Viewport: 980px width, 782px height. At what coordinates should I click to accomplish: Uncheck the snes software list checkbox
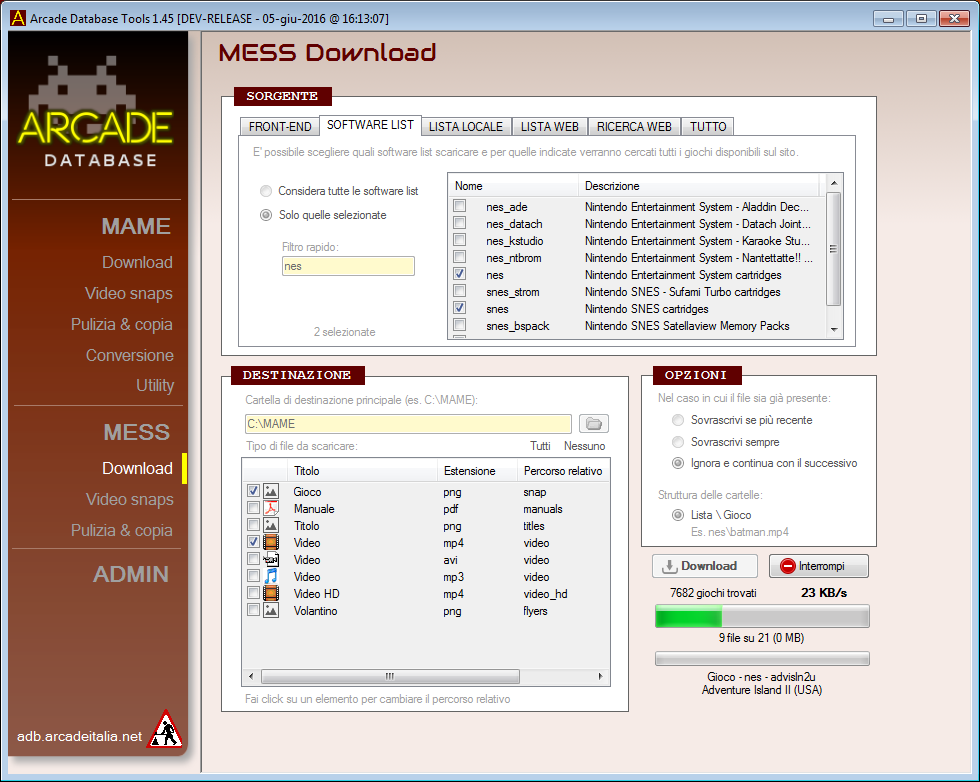tap(459, 309)
